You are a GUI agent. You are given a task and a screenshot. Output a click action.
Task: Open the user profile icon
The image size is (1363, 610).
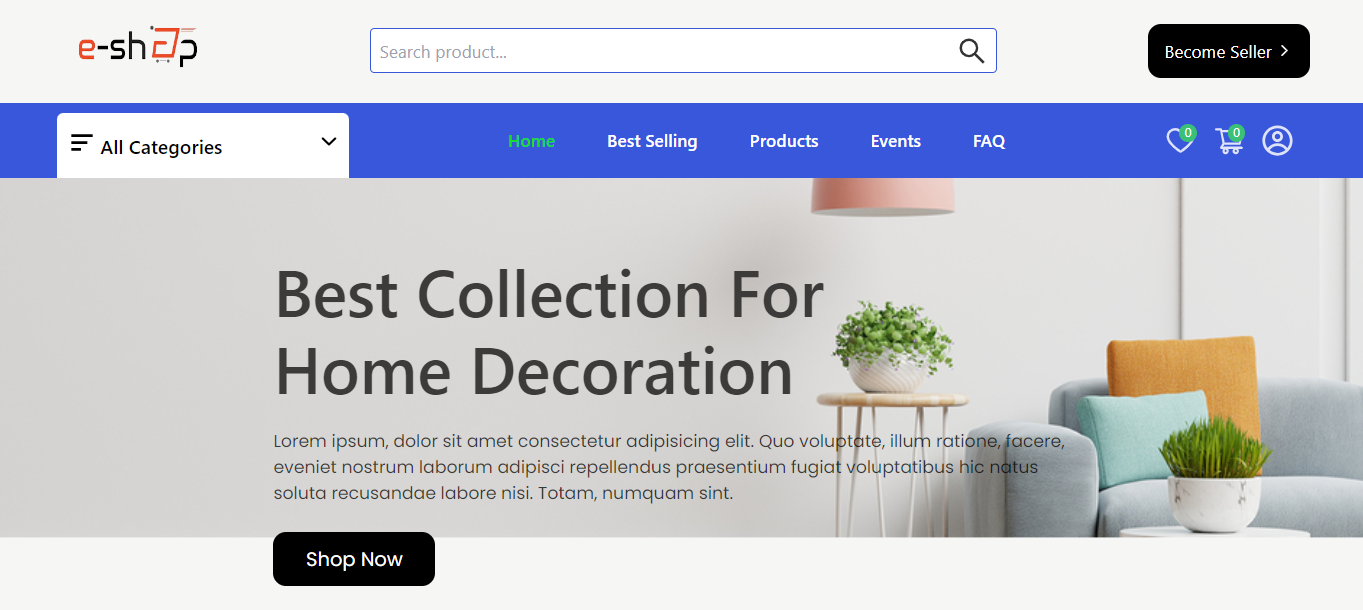tap(1277, 141)
